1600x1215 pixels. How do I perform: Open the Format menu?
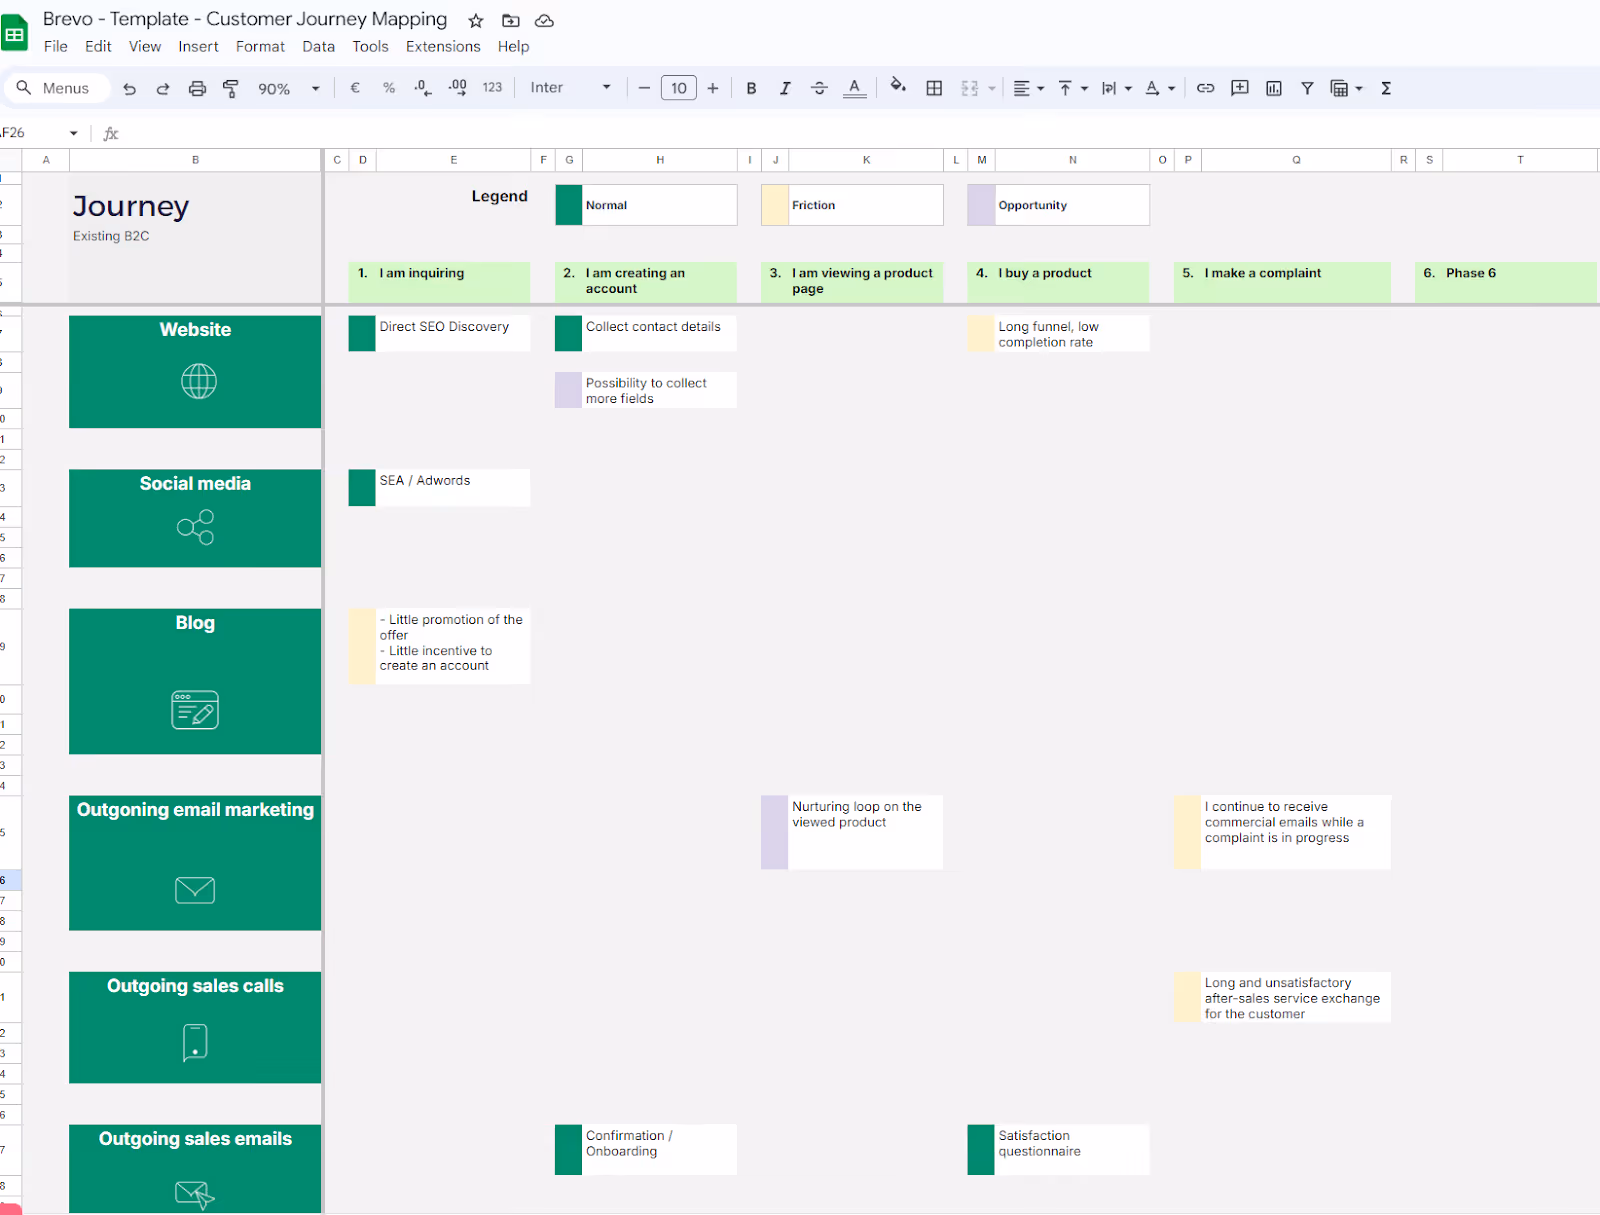pyautogui.click(x=260, y=46)
